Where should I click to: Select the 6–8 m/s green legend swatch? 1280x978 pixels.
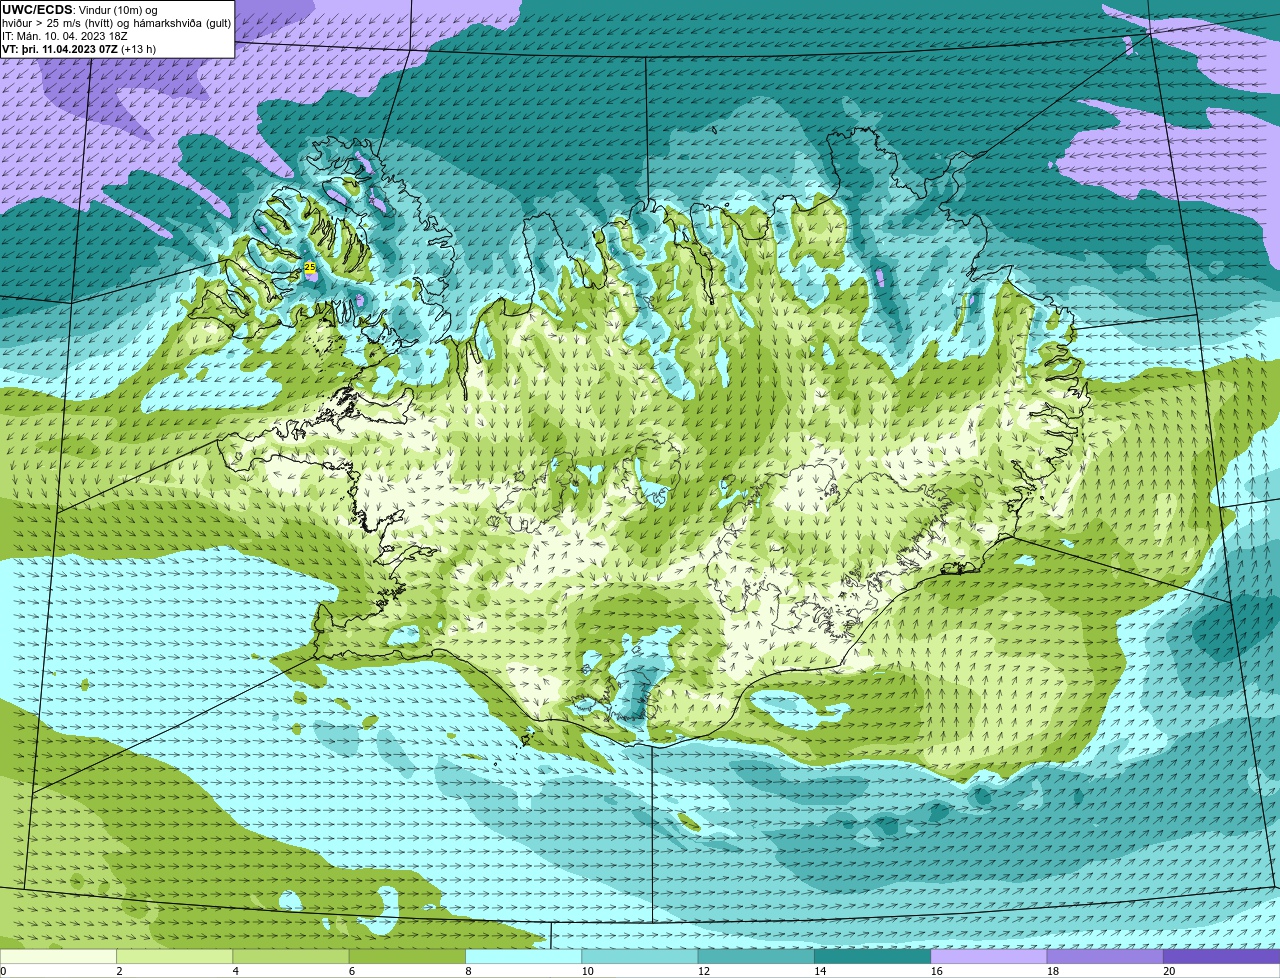click(x=407, y=956)
